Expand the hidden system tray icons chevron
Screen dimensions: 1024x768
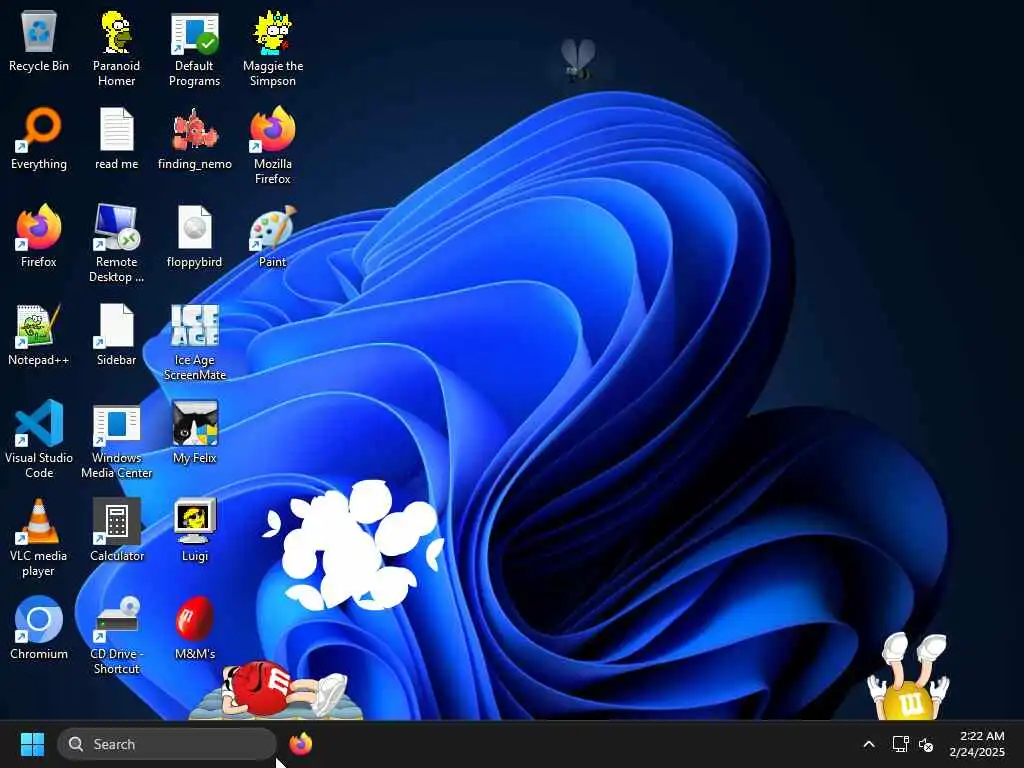coord(869,744)
